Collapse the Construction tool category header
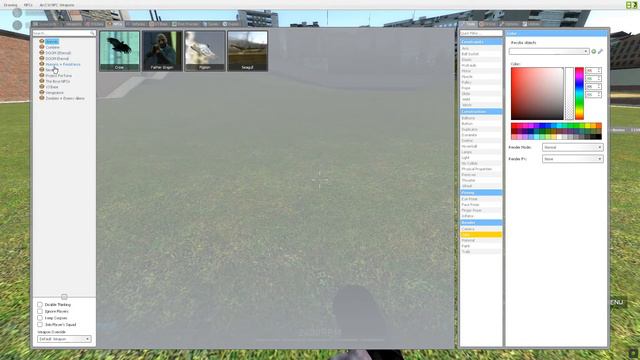 (x=481, y=111)
